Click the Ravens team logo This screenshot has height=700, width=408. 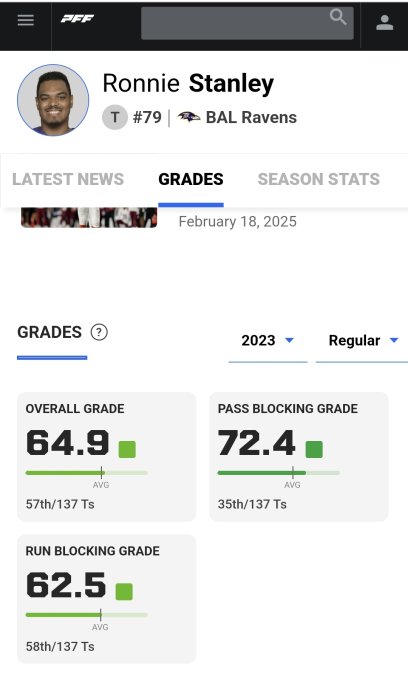click(x=189, y=117)
